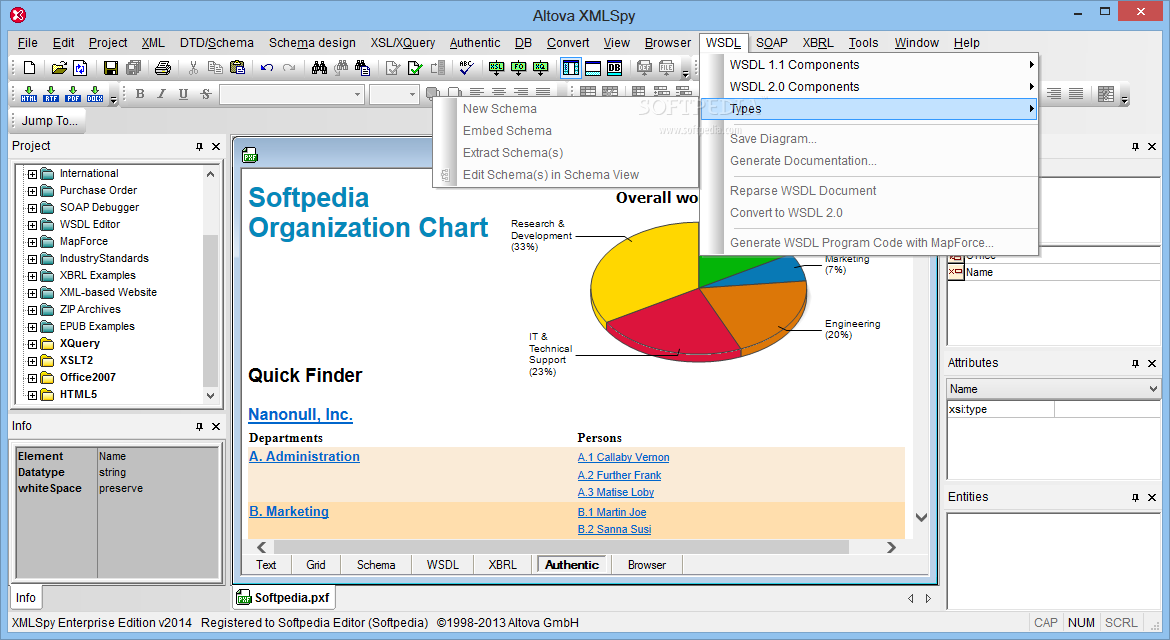The width and height of the screenshot is (1170, 640).
Task: Run spell check with the ABC icon
Action: tap(466, 68)
